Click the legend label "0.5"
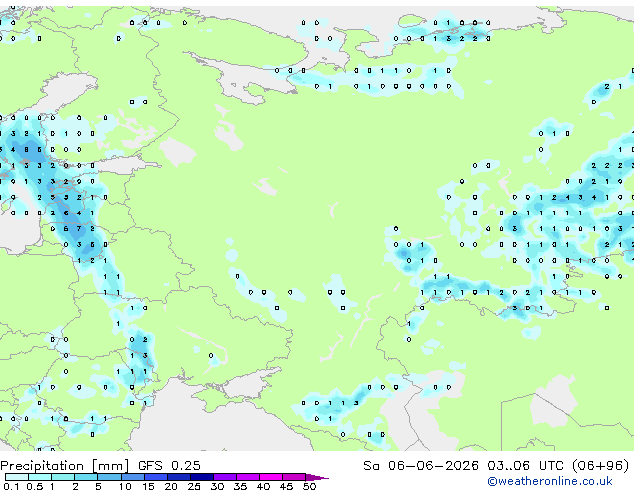The height and width of the screenshot is (490, 634). pyautogui.click(x=35, y=486)
